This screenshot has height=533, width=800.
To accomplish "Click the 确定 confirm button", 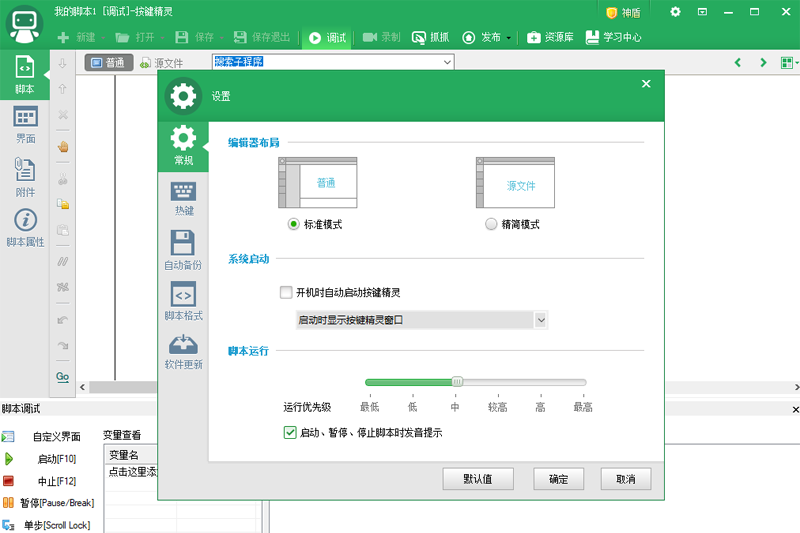I will [x=558, y=479].
